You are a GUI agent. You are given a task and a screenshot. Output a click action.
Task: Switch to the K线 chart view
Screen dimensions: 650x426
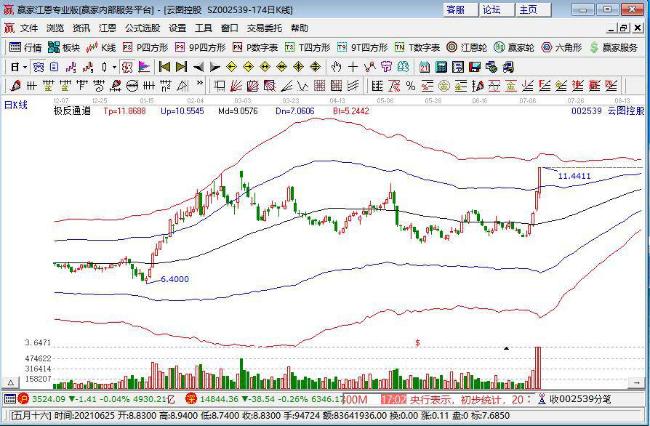[101, 48]
